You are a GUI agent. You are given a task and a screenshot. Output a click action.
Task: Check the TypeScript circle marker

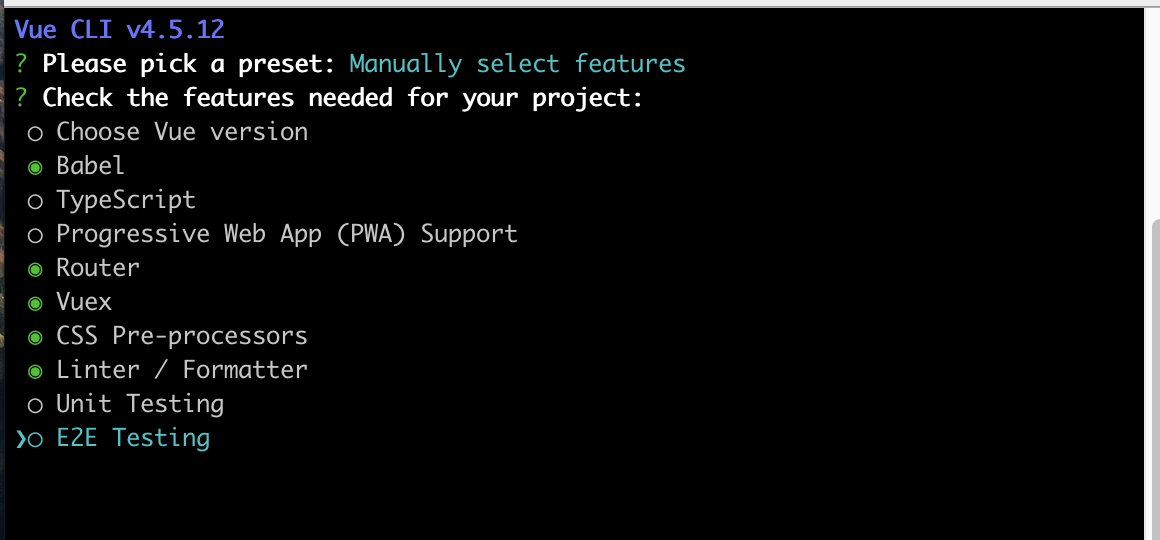(x=35, y=202)
